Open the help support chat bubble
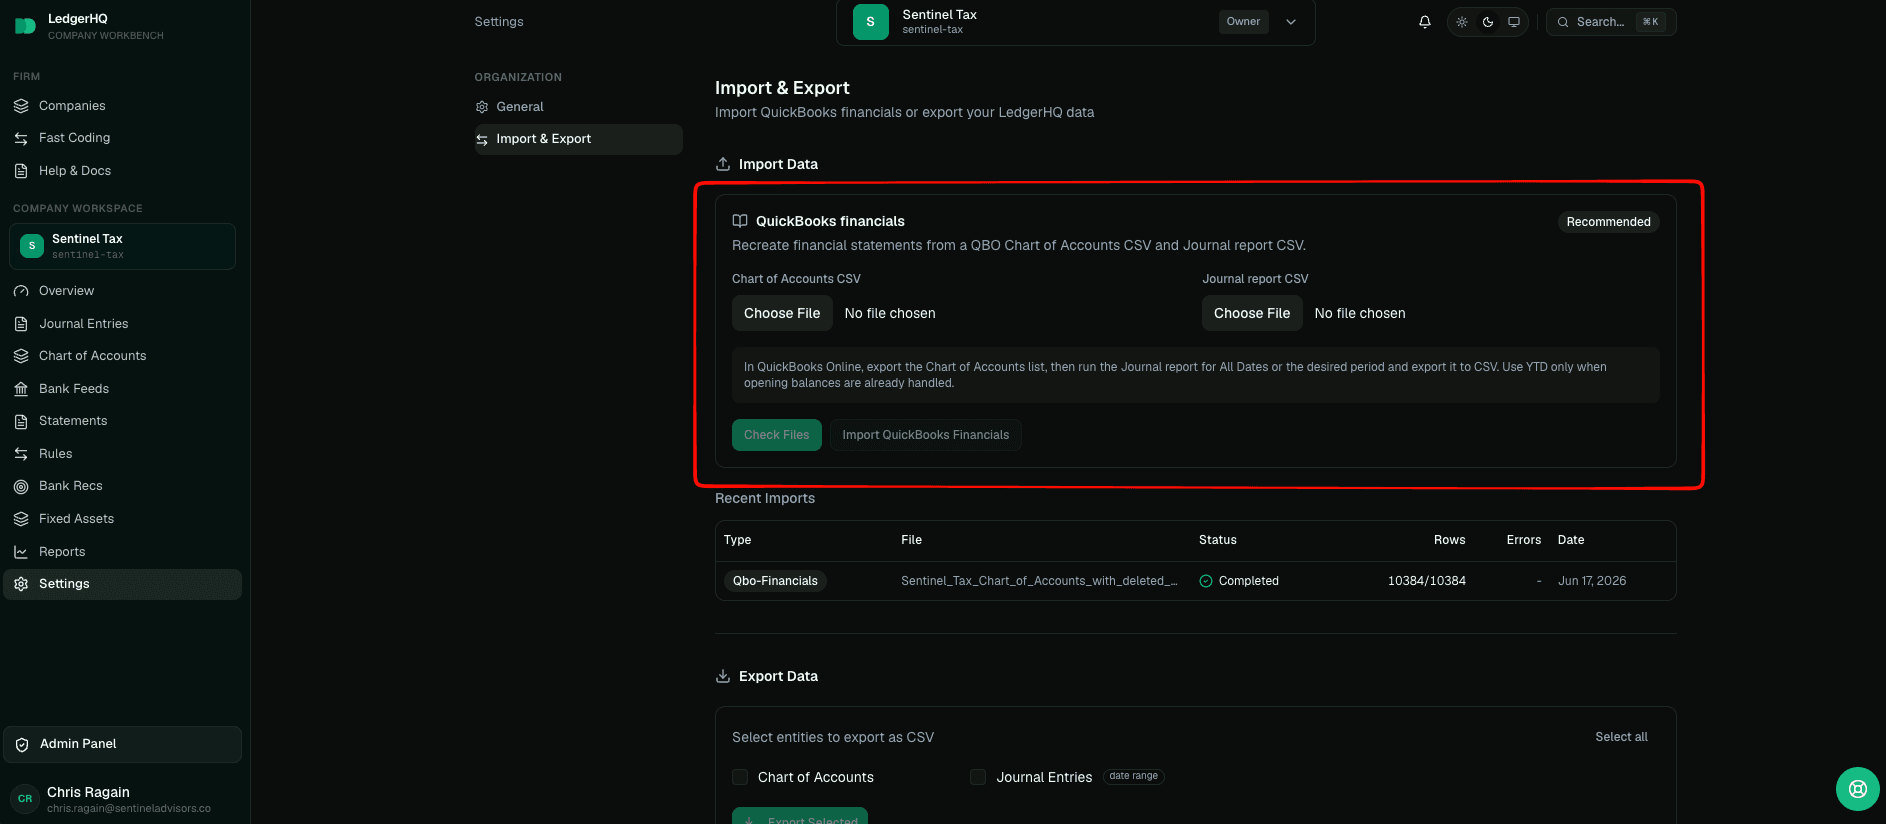The image size is (1886, 824). (1858, 789)
